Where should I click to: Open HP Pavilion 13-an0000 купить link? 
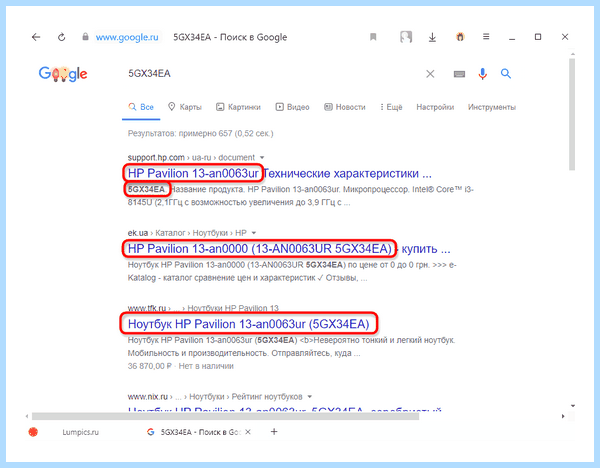click(289, 249)
